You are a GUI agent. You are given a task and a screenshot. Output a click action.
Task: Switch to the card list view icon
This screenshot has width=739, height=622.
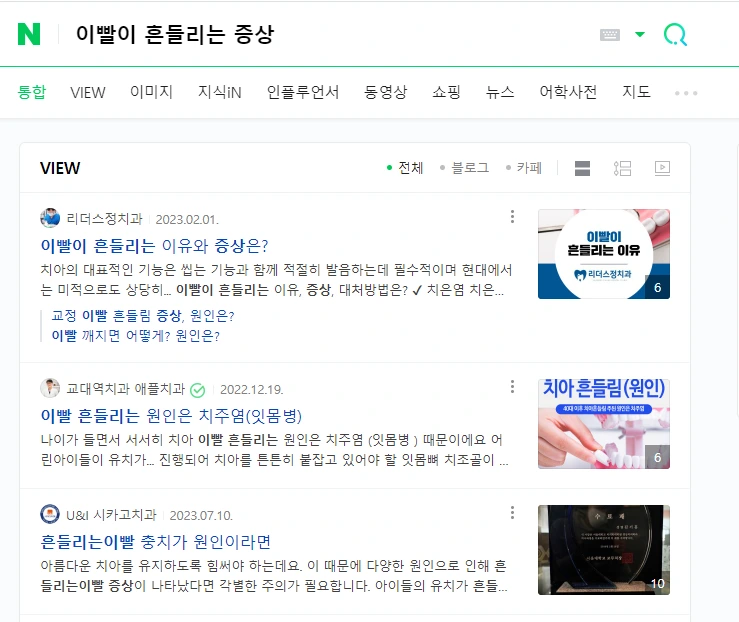583,168
